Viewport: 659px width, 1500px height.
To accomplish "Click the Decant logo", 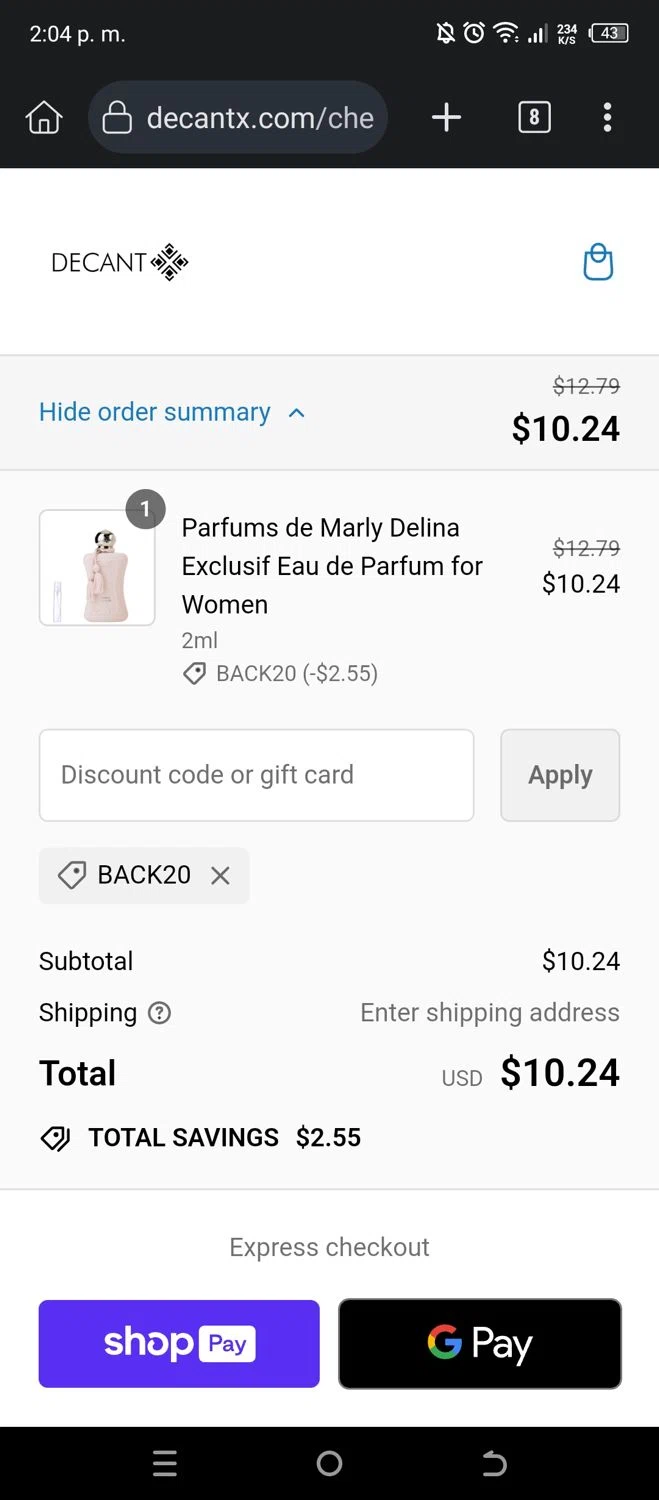I will pyautogui.click(x=120, y=262).
